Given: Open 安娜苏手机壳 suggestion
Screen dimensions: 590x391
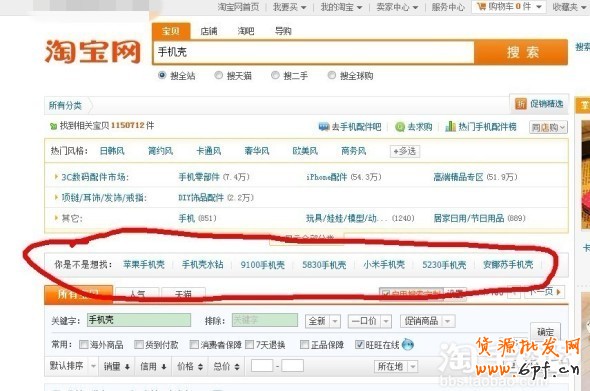Looking at the screenshot, I should coord(508,265).
